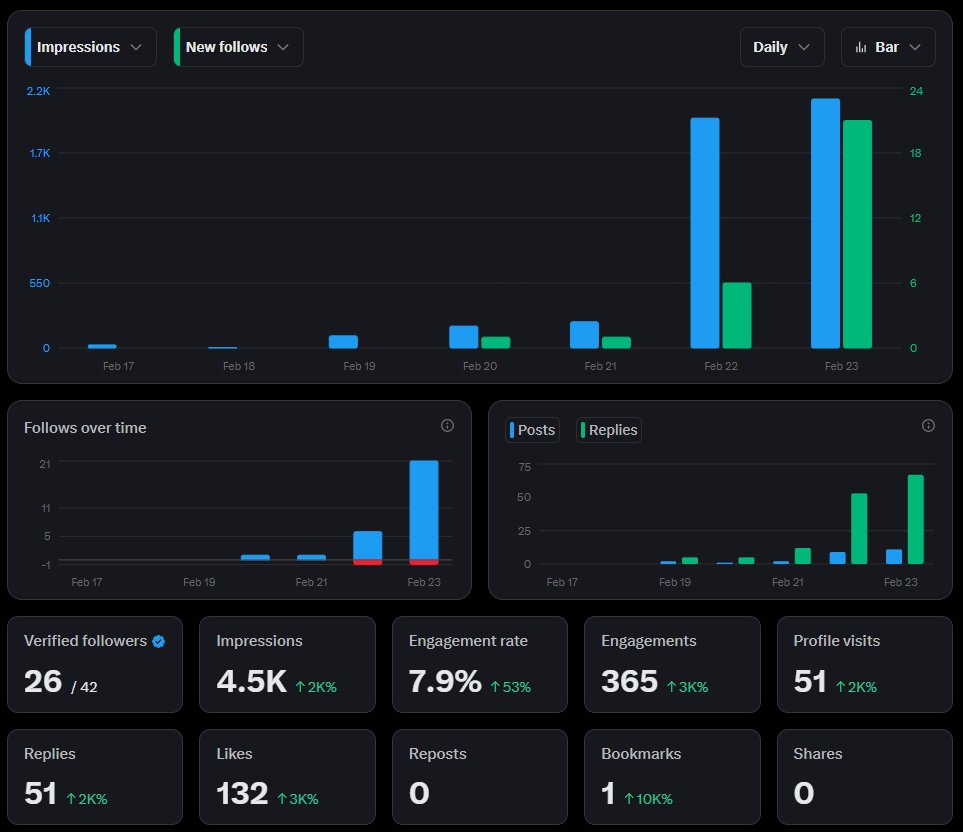Click the Feb 21 blue impressions bar

[584, 335]
